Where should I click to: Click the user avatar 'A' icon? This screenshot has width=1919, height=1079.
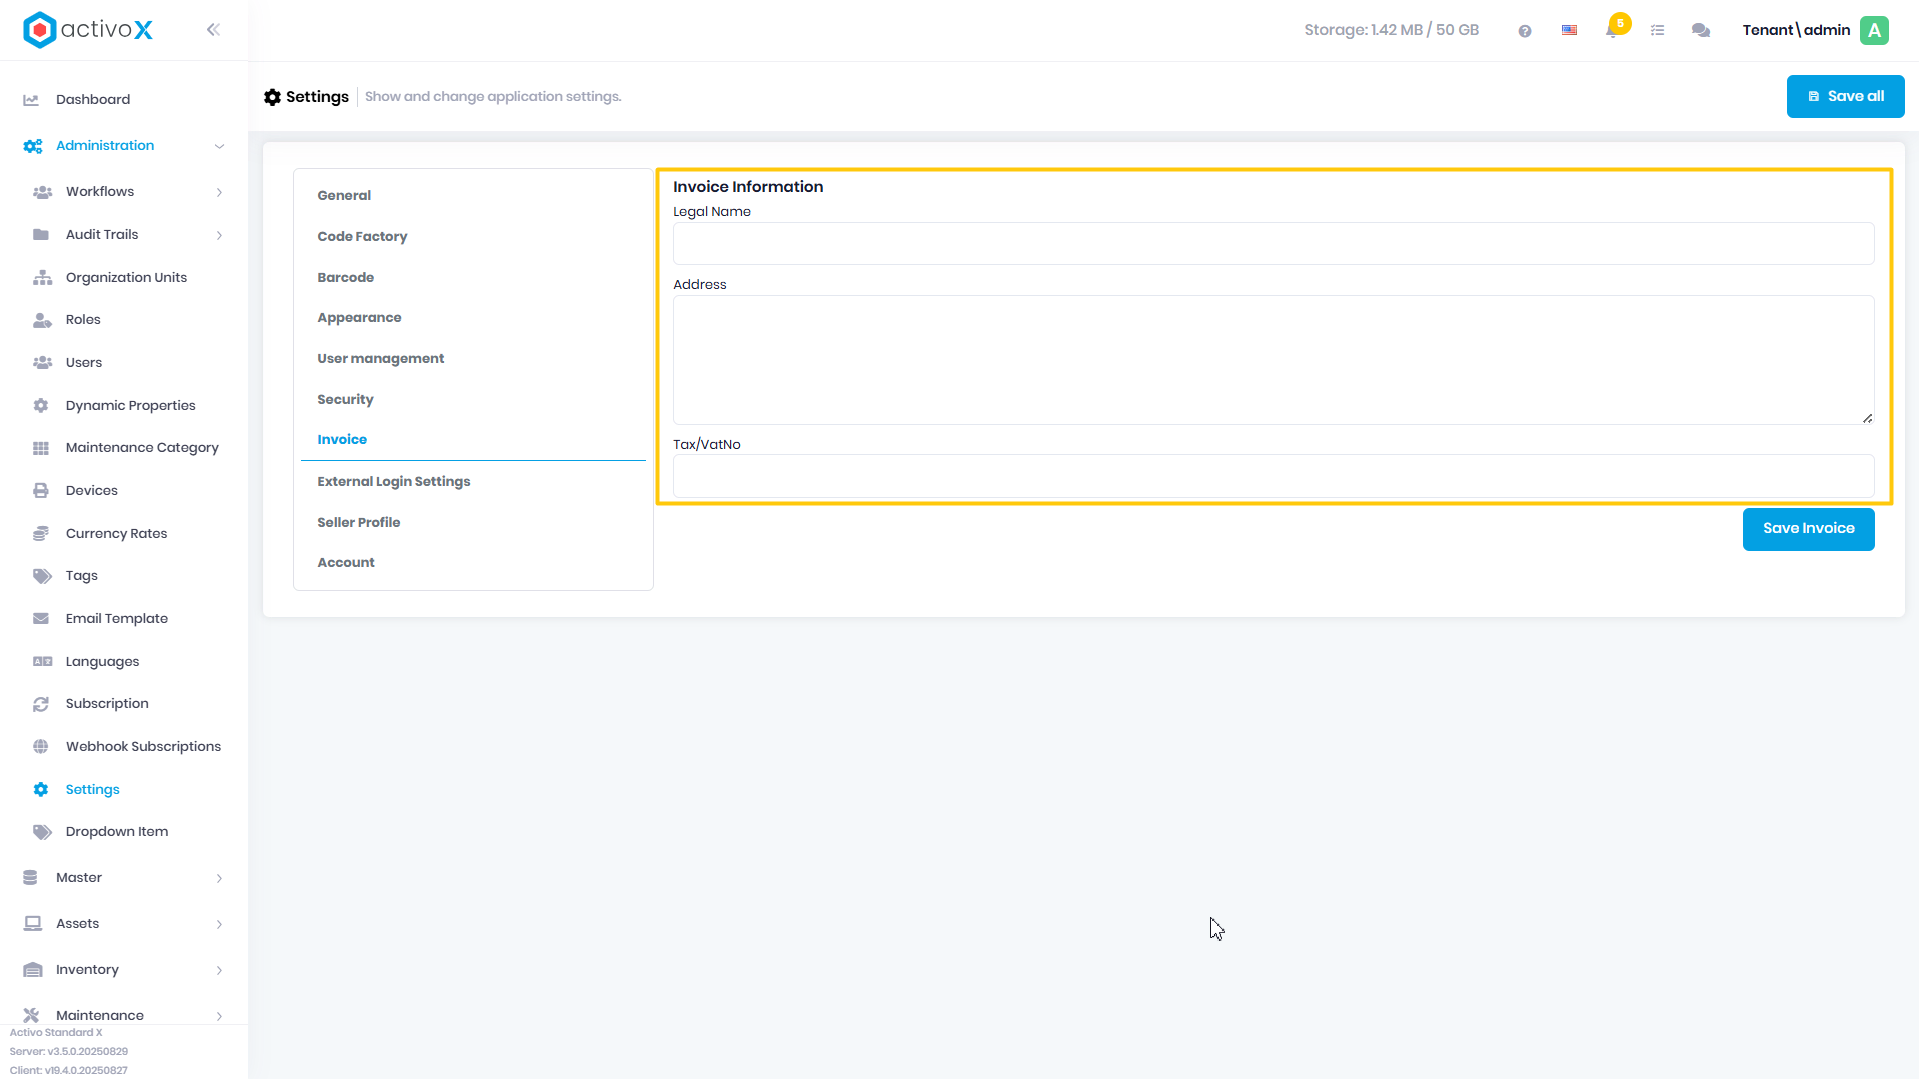click(1875, 30)
